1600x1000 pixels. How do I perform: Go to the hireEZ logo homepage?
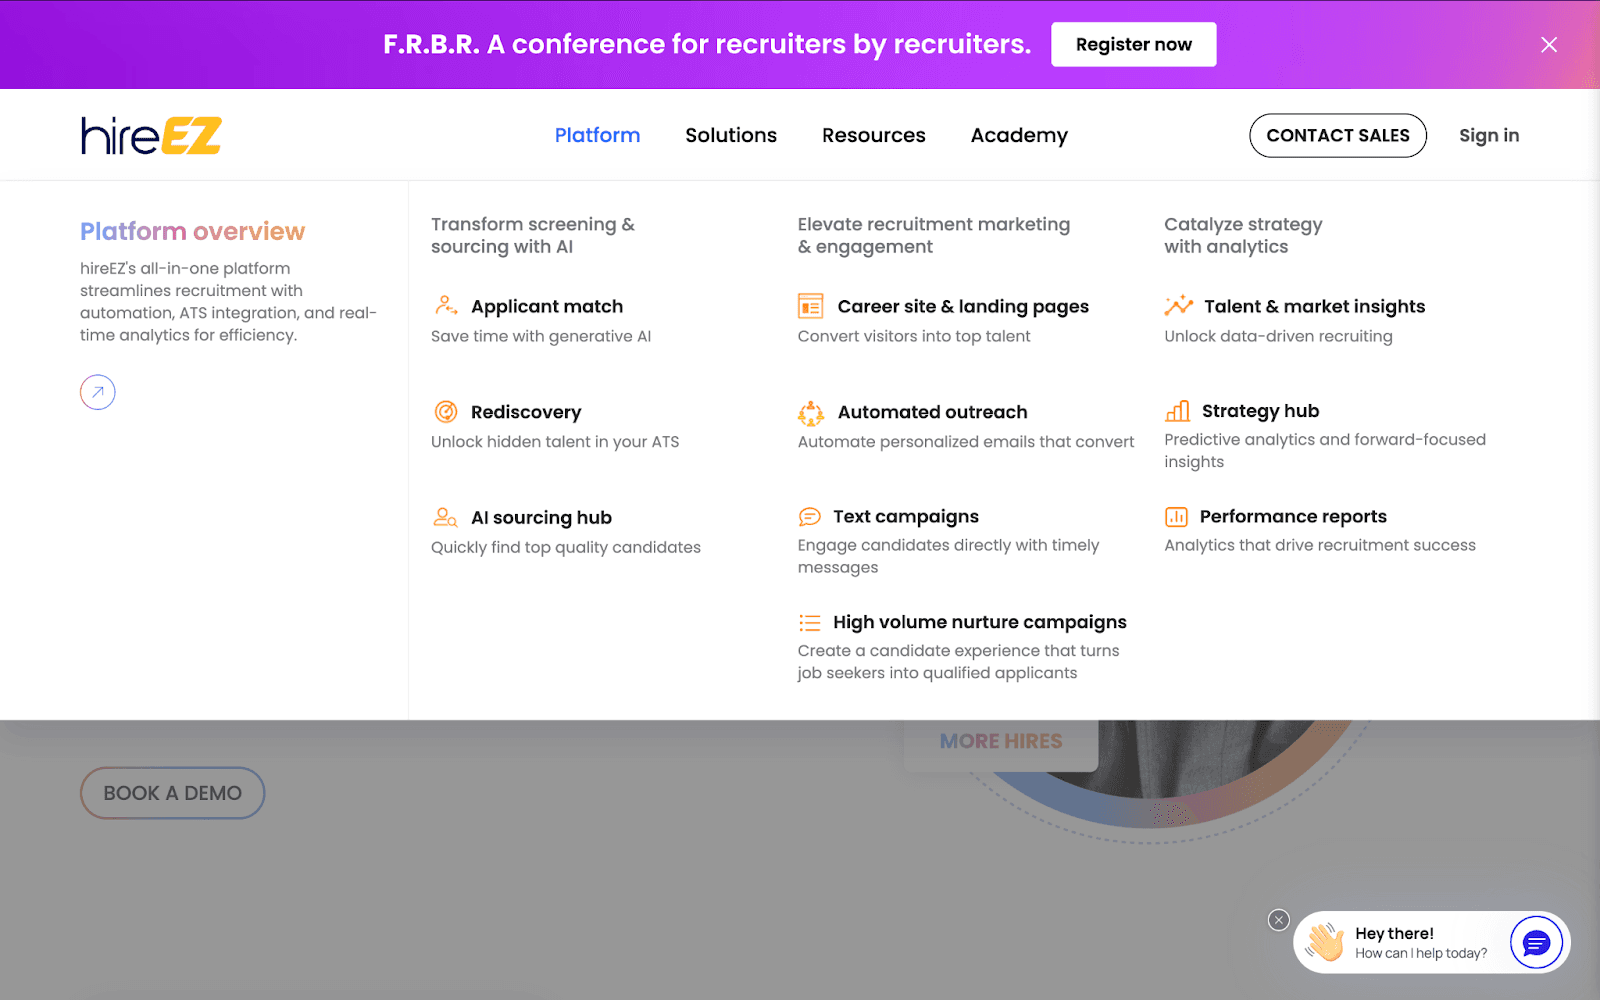click(x=151, y=135)
